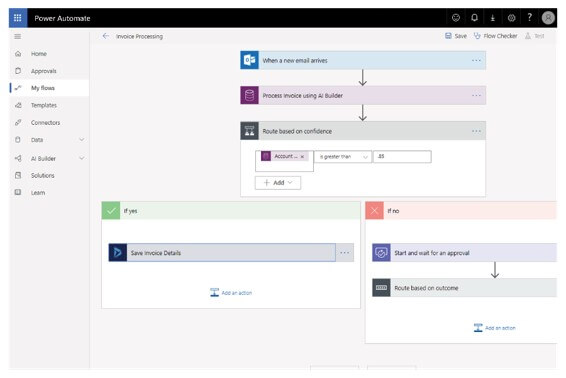Image resolution: width=566 pixels, height=378 pixels.
Task: Click the Dynamics icon on Save Invoice Details
Action: coord(118,252)
